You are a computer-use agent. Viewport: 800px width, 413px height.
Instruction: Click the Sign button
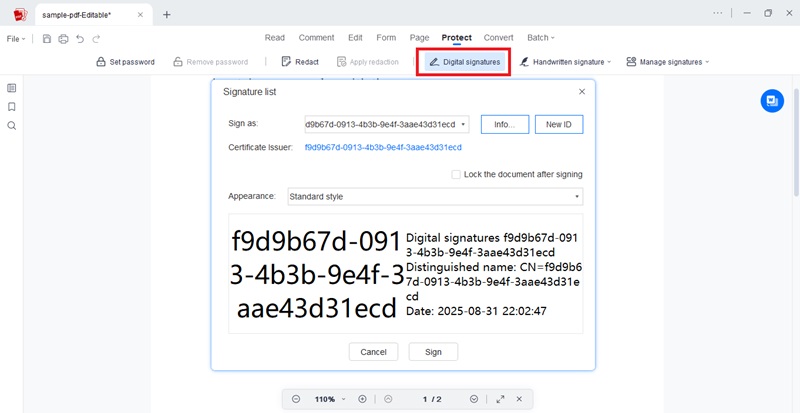[x=433, y=352]
